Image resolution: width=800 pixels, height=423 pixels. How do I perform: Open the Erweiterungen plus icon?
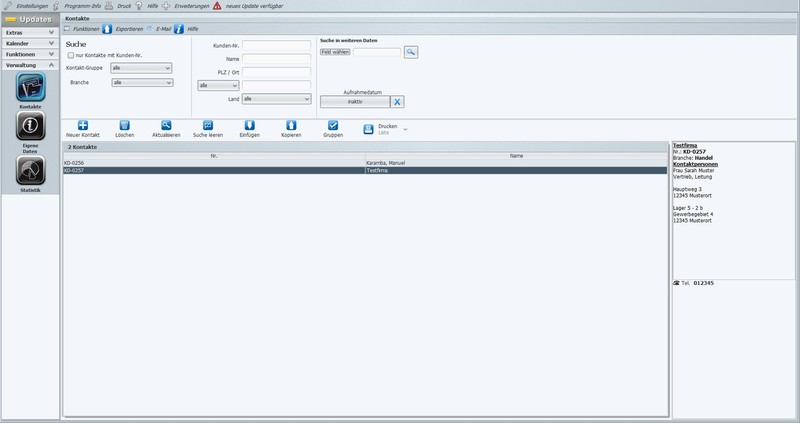166,6
